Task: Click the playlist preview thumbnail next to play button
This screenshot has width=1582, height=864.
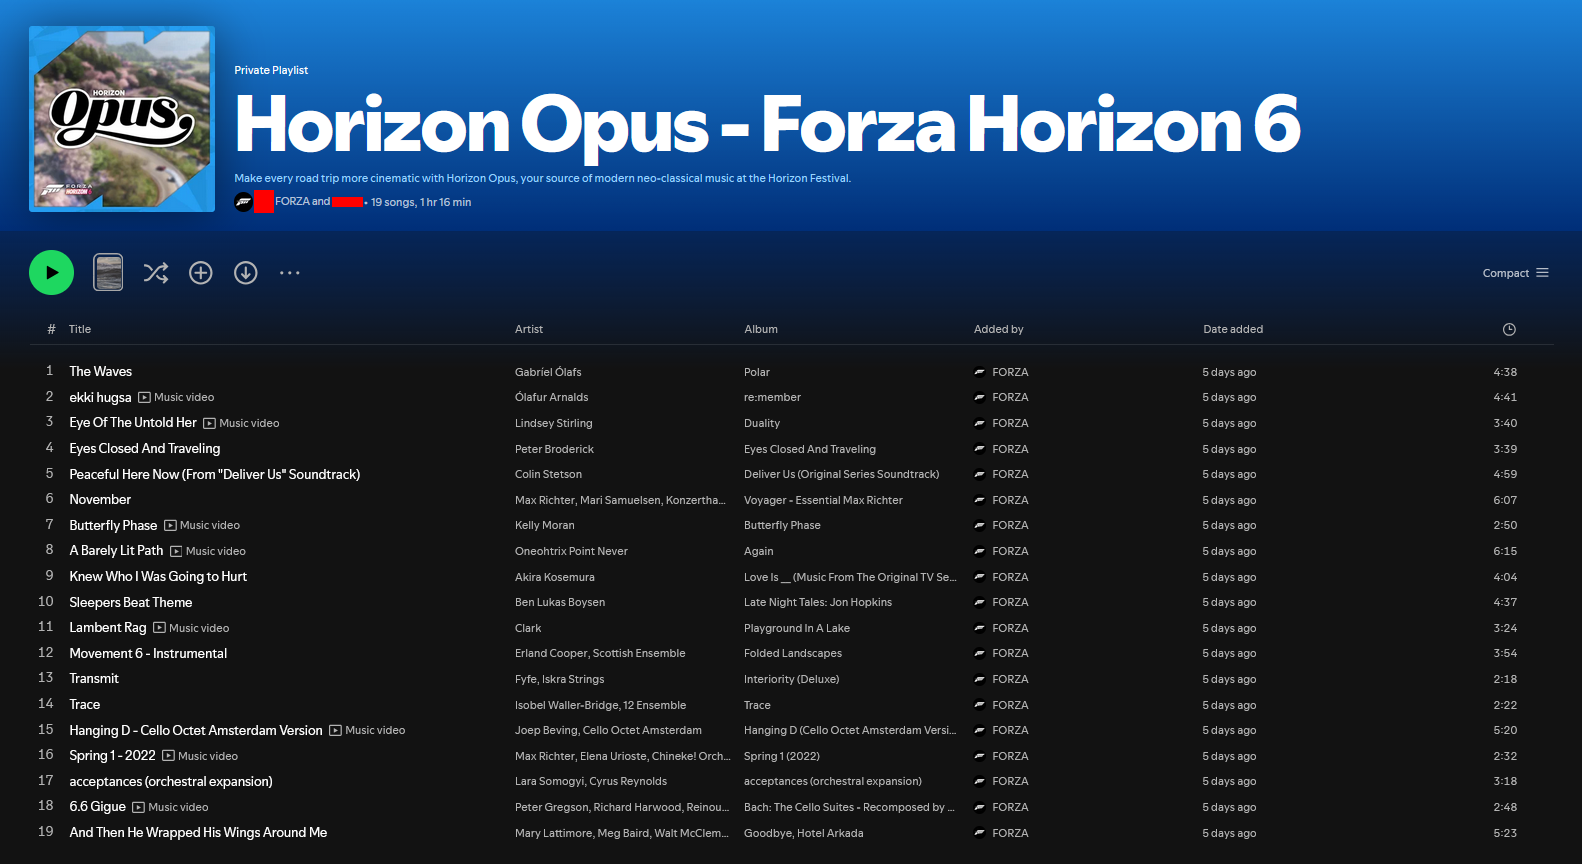Action: 108,272
